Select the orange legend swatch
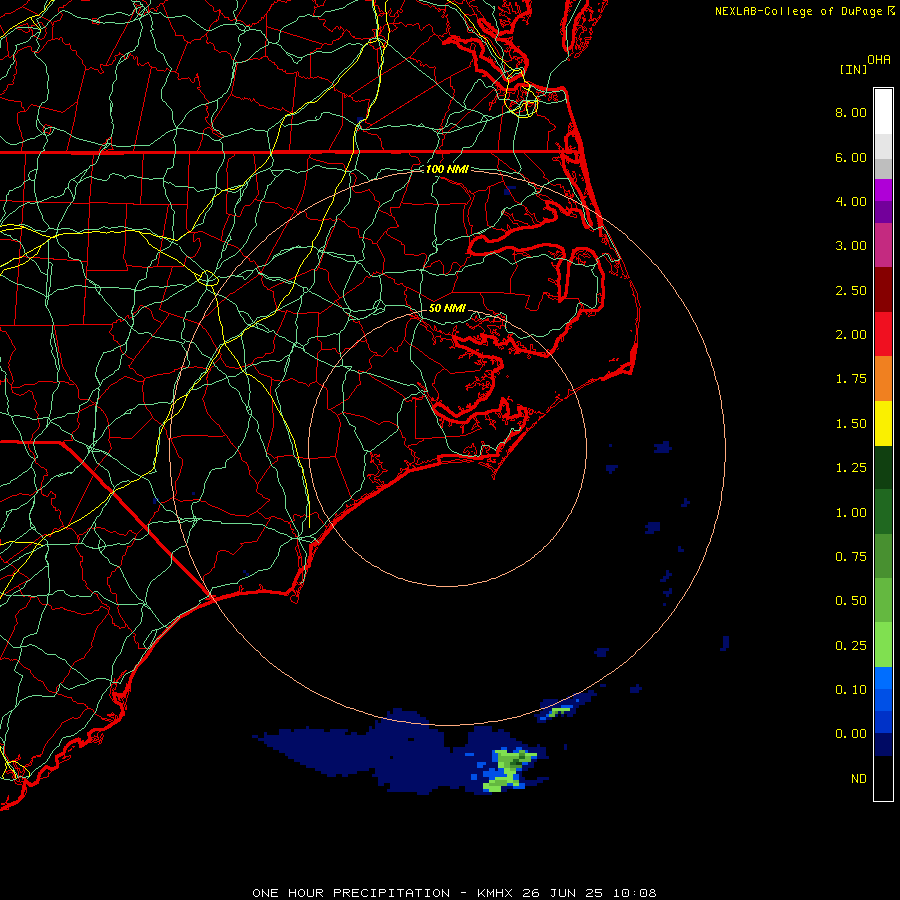This screenshot has height=900, width=900. pos(883,379)
